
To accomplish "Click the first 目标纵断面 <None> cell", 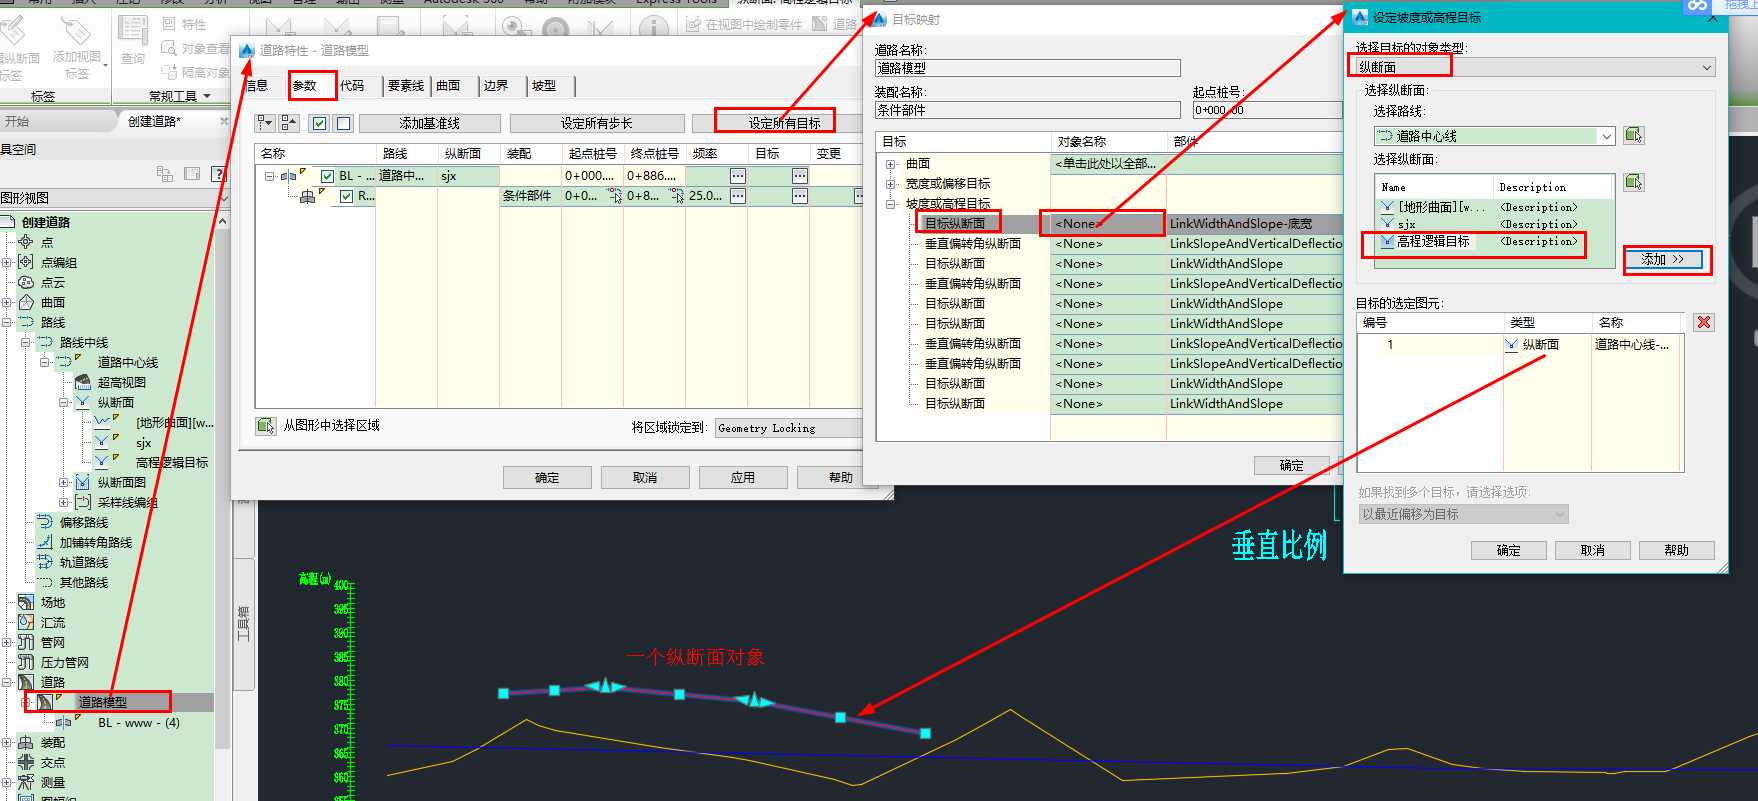I will (x=1108, y=223).
